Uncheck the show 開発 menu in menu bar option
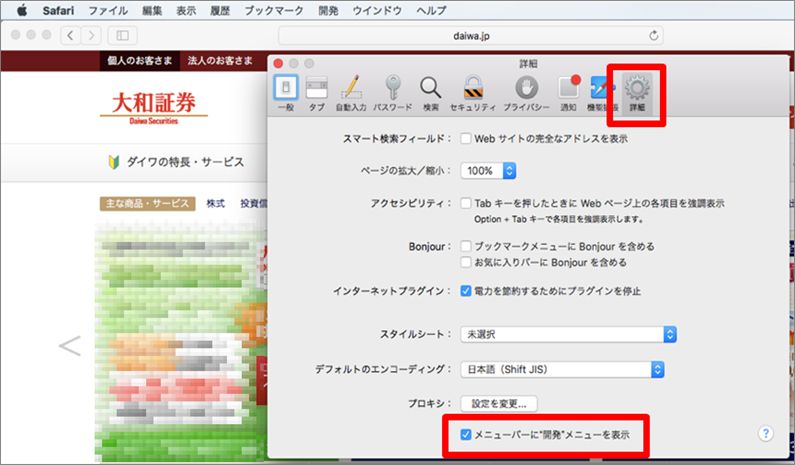Image resolution: width=795 pixels, height=465 pixels. click(467, 435)
